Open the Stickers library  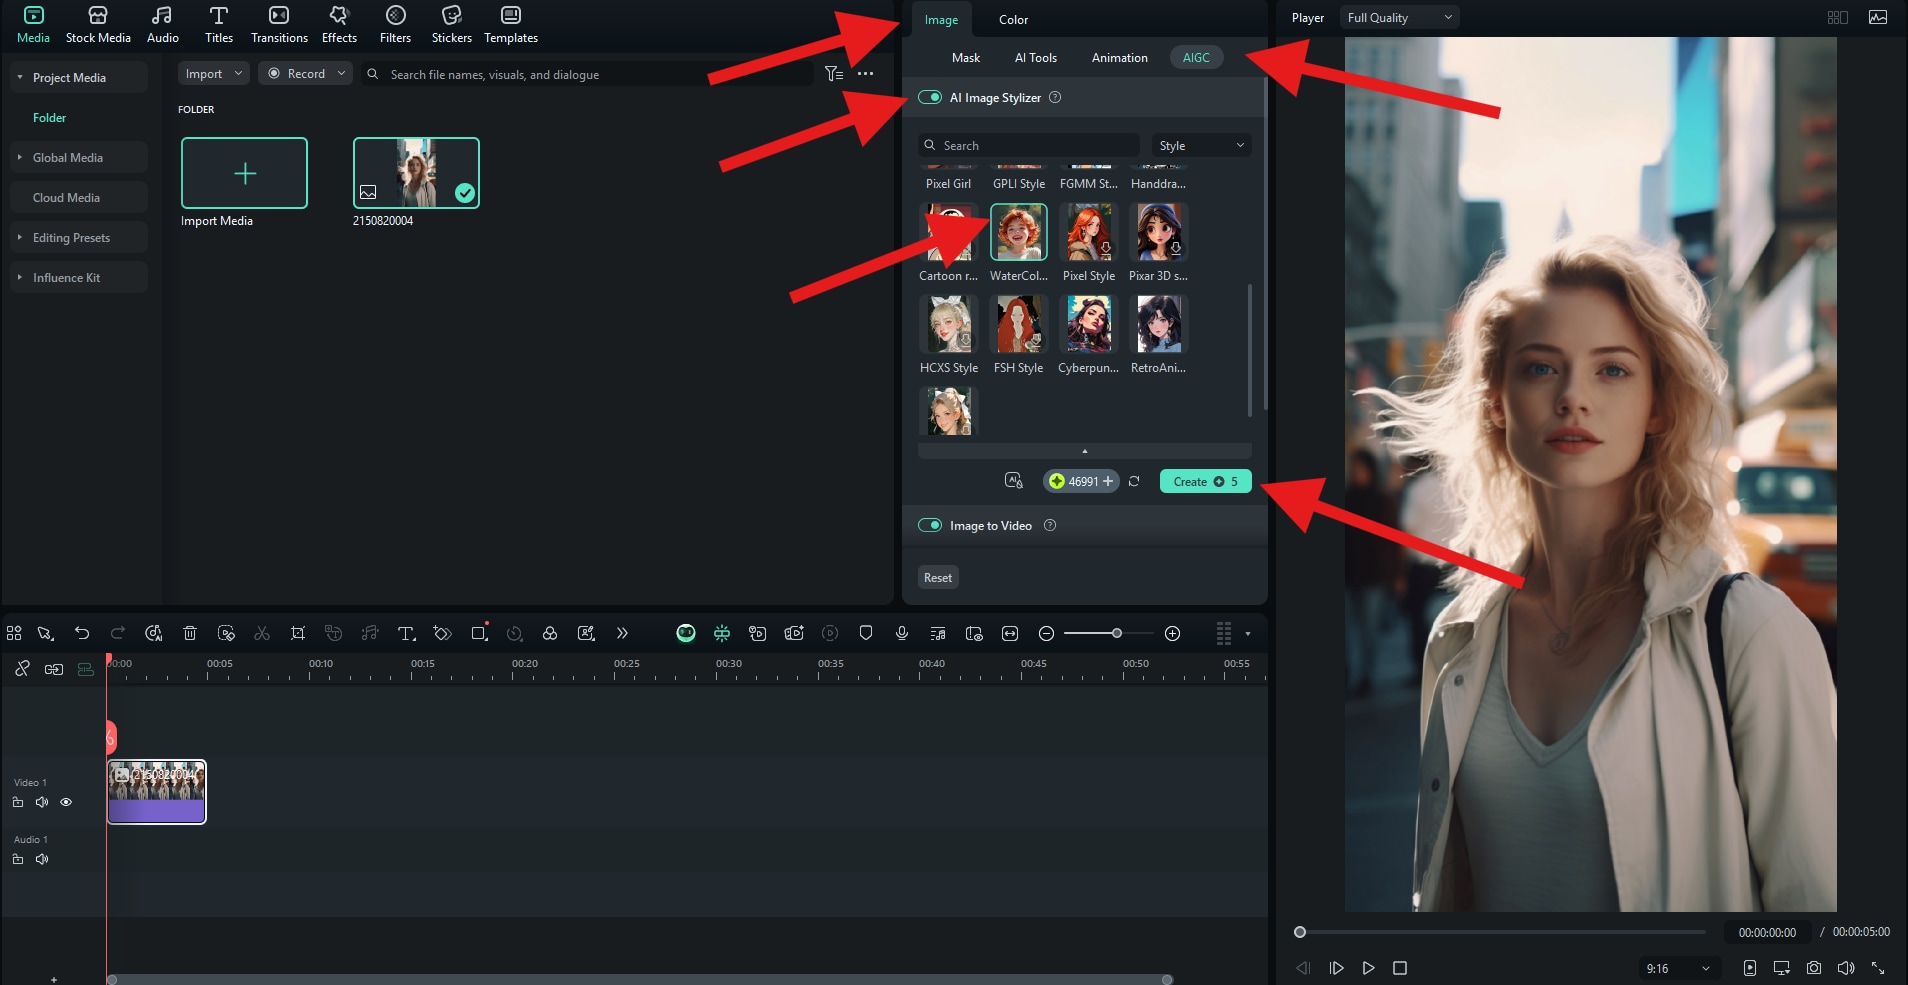point(451,25)
